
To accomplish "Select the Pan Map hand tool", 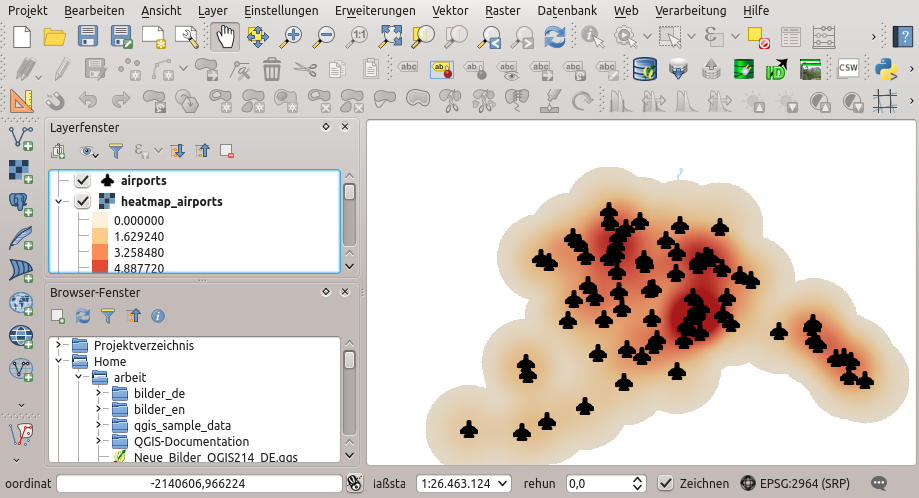I will pos(226,37).
